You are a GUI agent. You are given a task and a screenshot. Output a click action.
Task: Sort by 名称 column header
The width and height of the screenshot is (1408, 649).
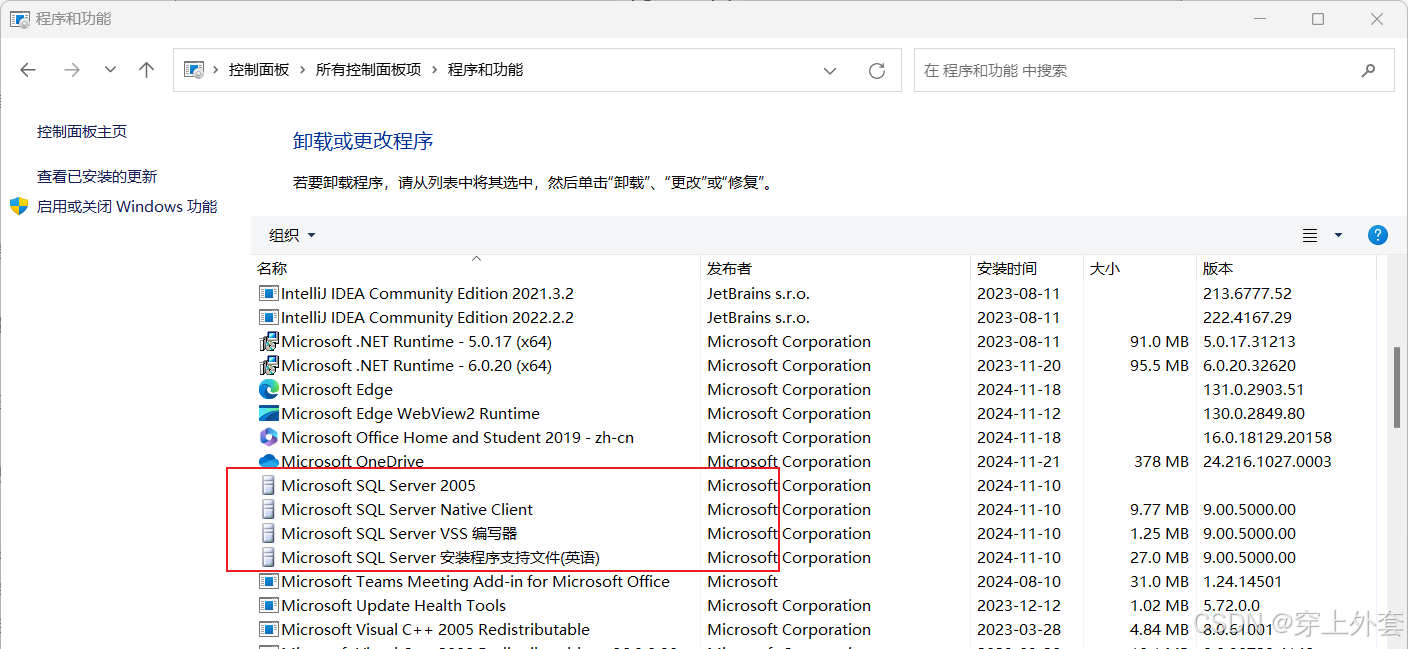272,268
